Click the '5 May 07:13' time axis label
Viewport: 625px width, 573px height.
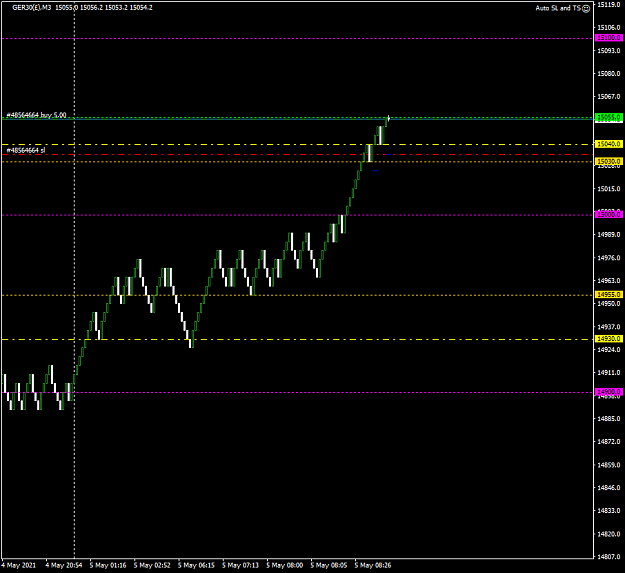(x=241, y=565)
